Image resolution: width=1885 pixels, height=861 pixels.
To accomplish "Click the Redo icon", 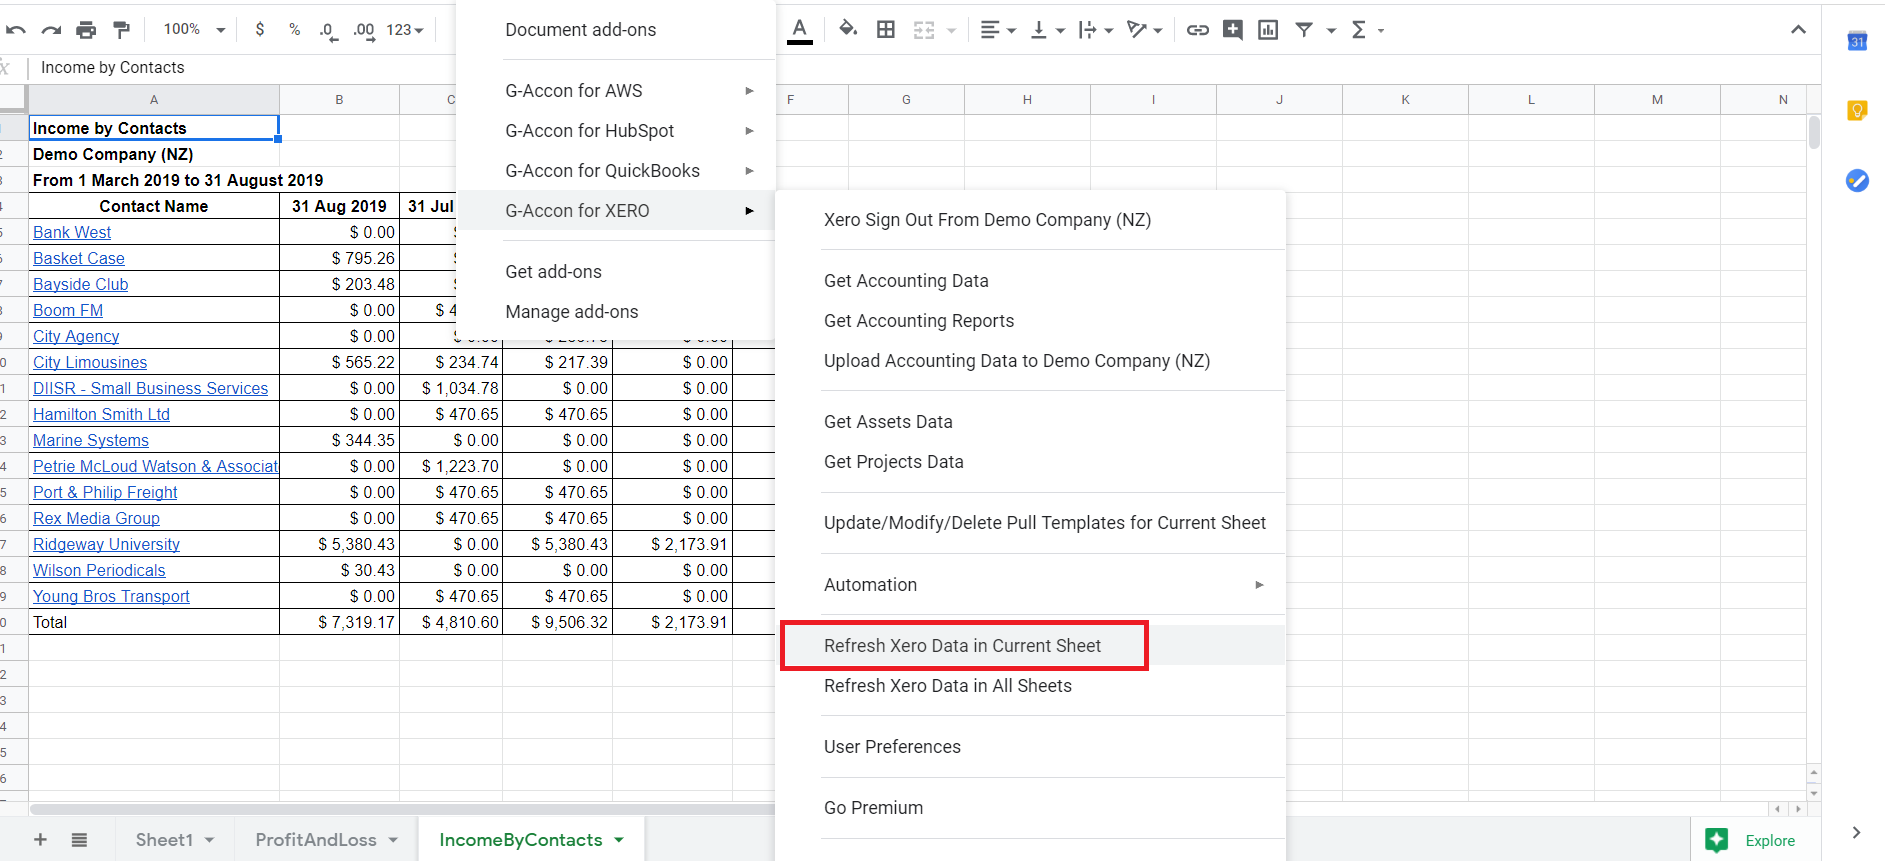I will tap(51, 30).
